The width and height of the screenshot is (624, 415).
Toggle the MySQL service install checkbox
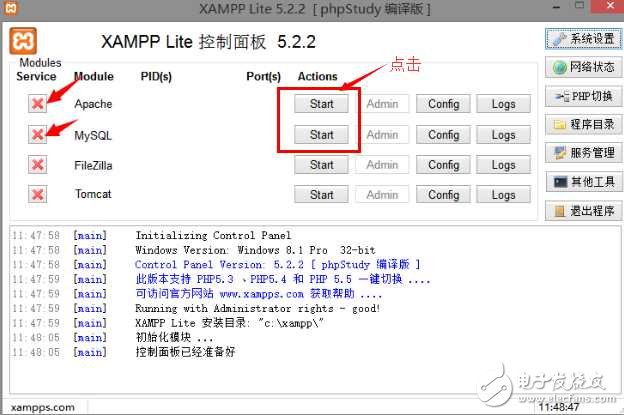38,135
